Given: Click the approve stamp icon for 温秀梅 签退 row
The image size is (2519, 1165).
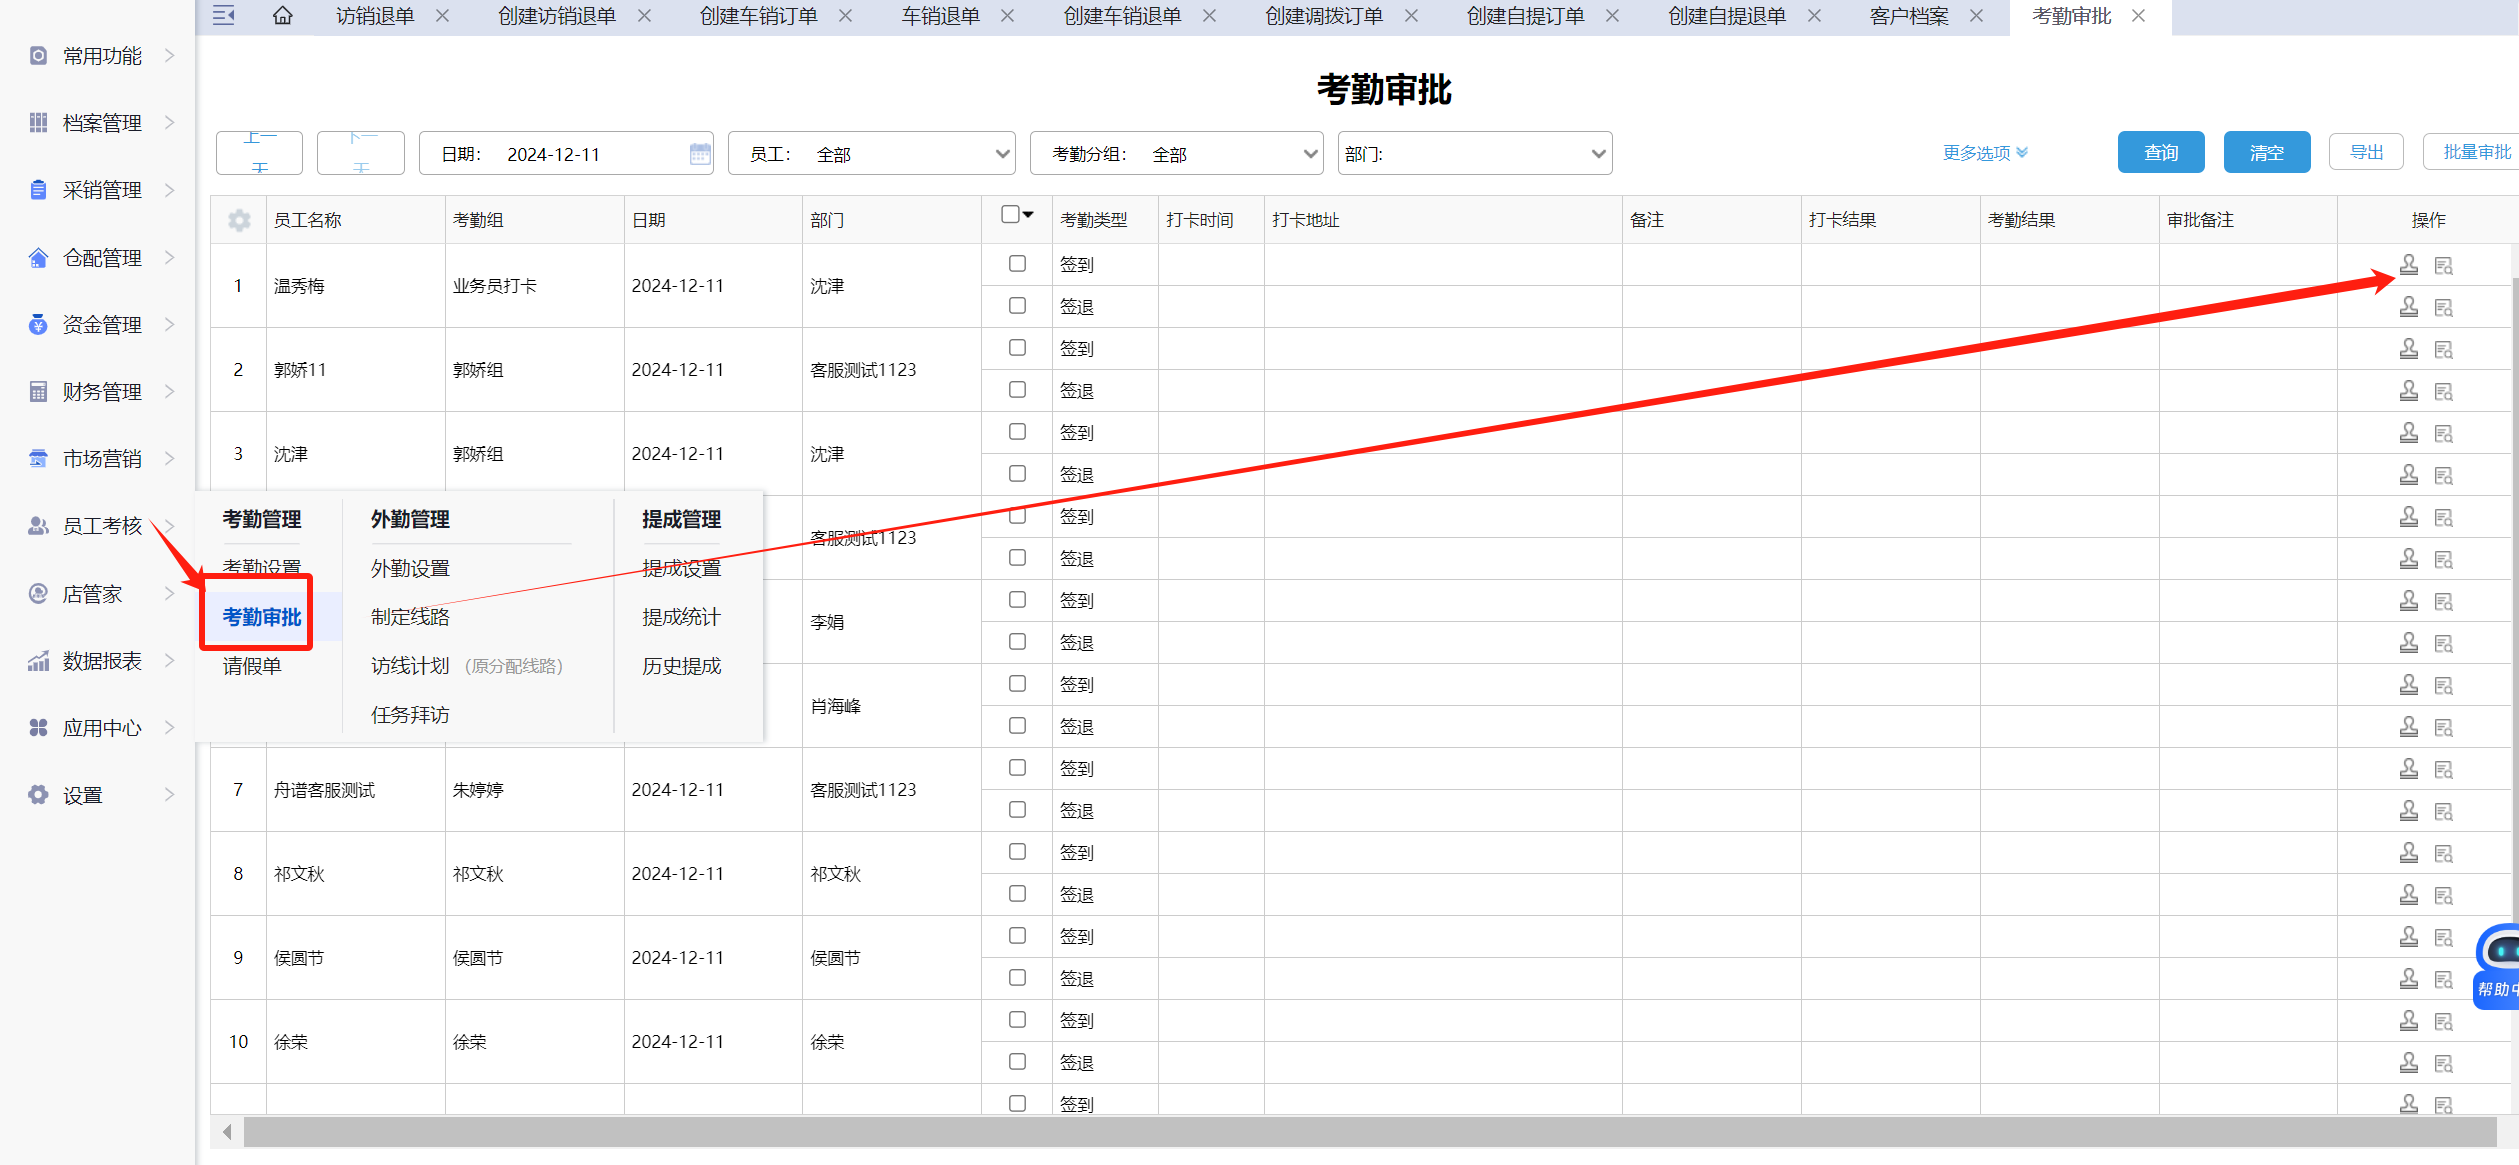Looking at the screenshot, I should pos(2409,307).
